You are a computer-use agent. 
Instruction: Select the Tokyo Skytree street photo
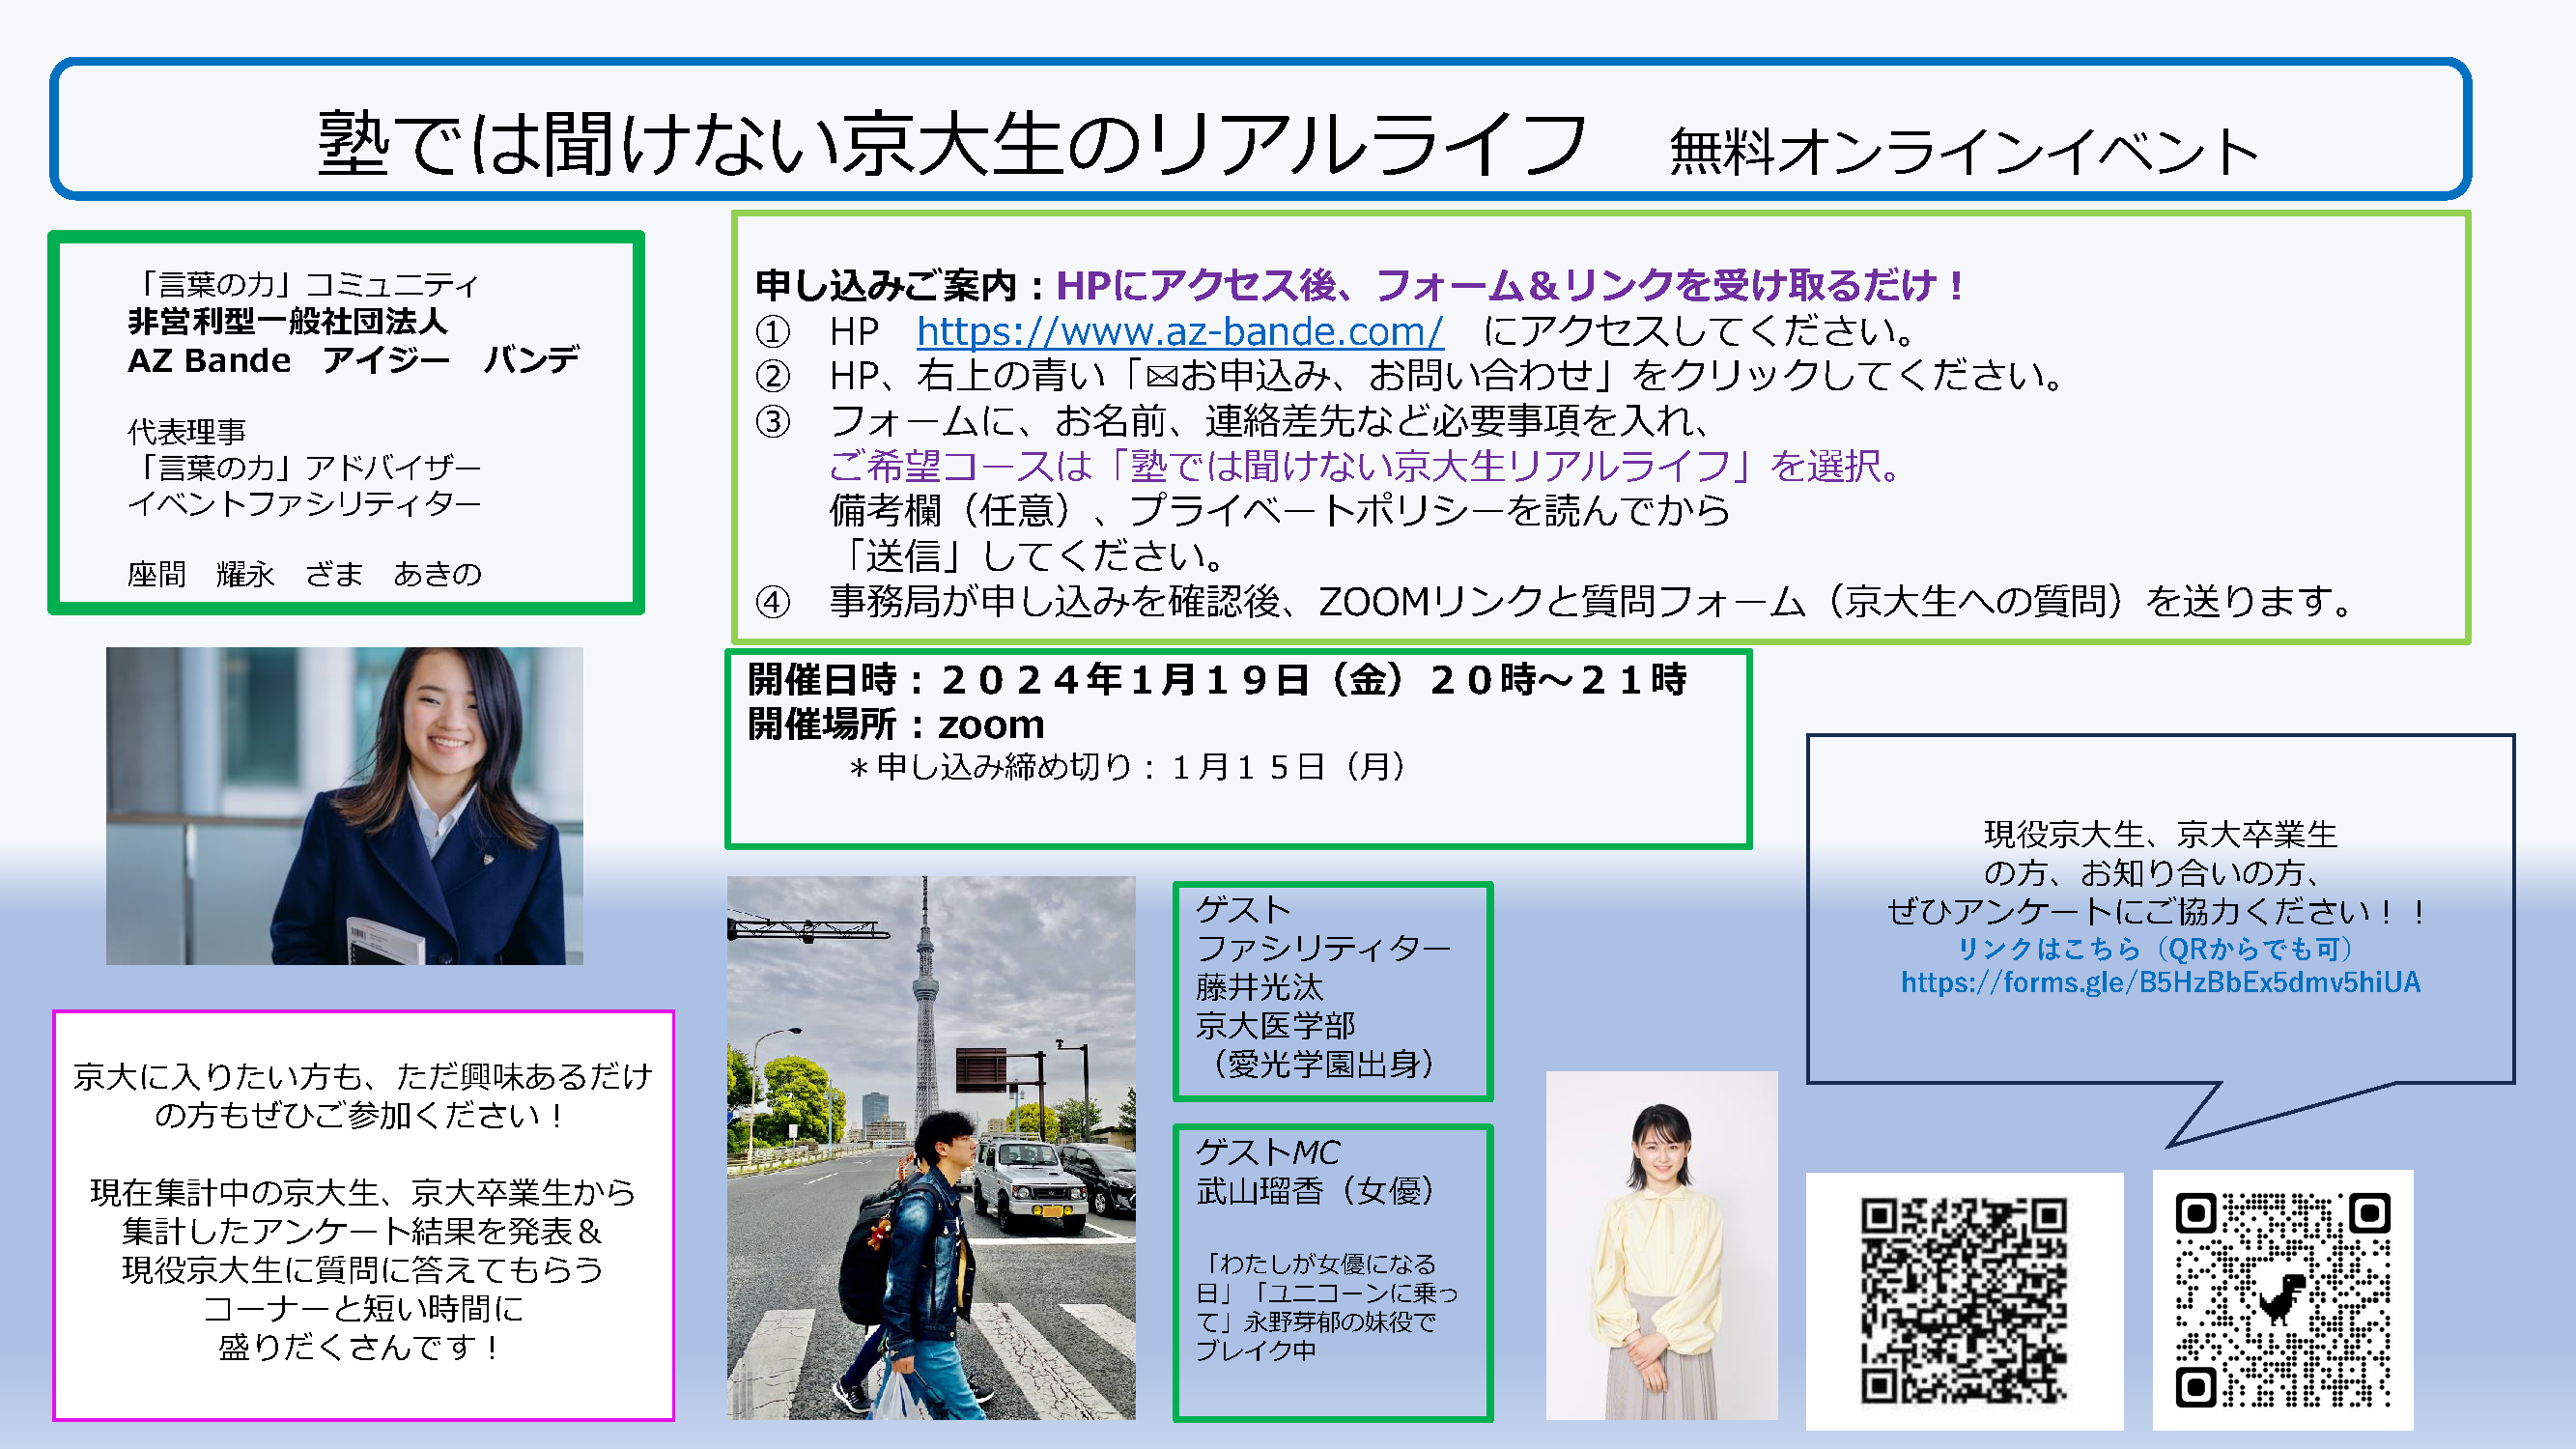[930, 1147]
